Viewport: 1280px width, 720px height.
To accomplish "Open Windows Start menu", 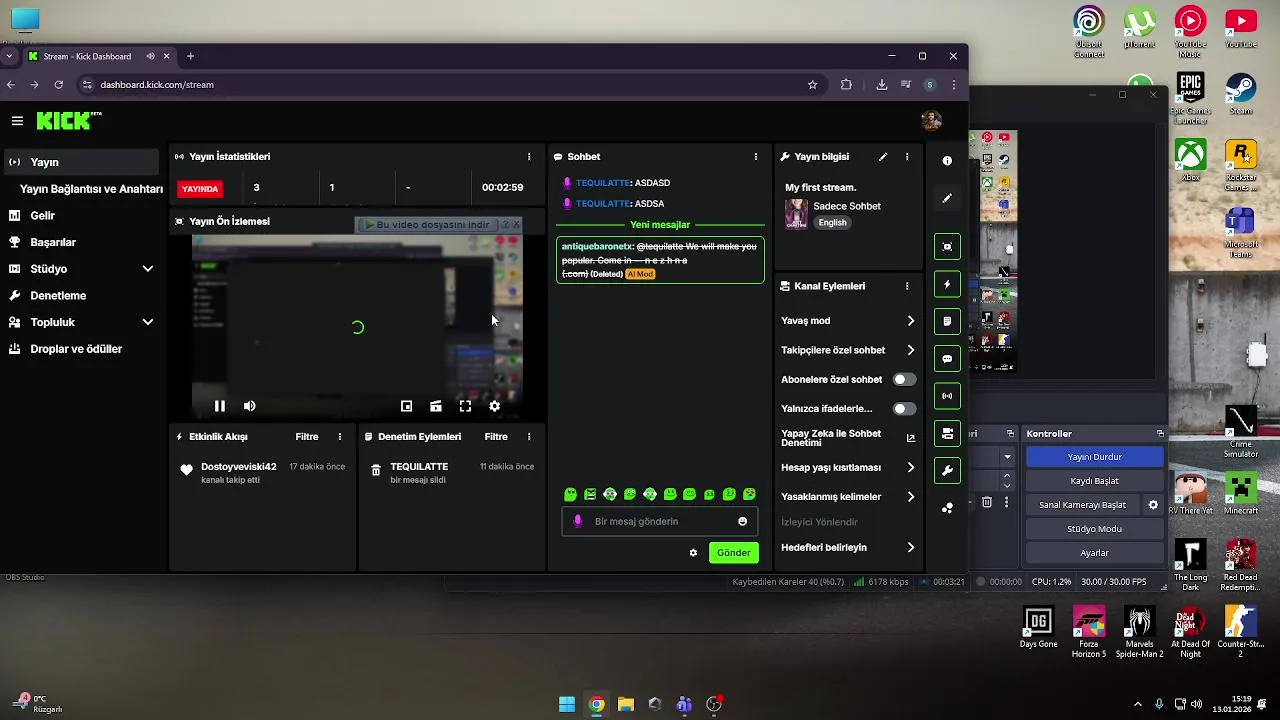I will click(x=567, y=704).
